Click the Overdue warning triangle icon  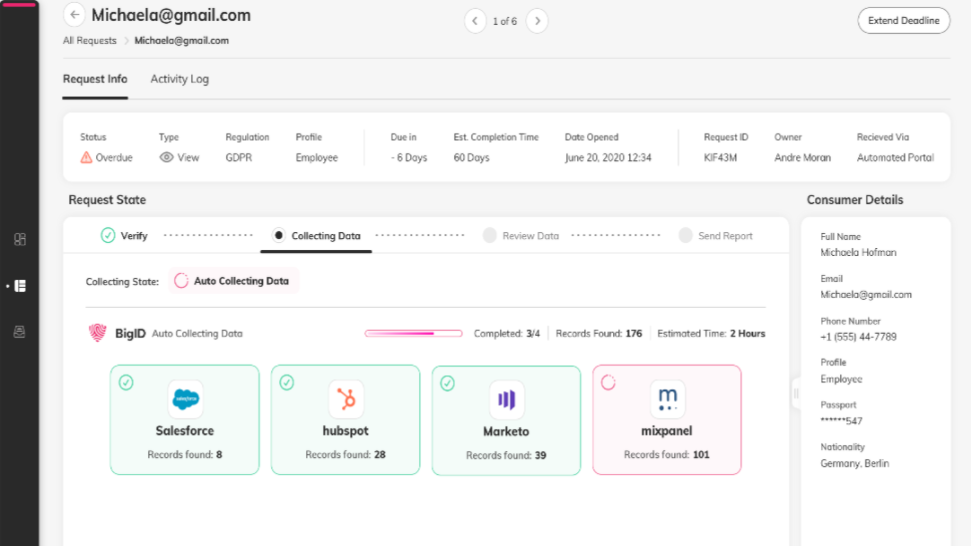pos(86,157)
